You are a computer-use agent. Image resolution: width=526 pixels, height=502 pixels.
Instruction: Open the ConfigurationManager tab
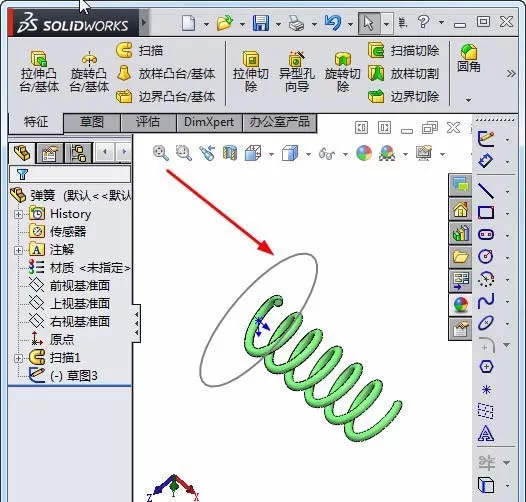[x=78, y=153]
